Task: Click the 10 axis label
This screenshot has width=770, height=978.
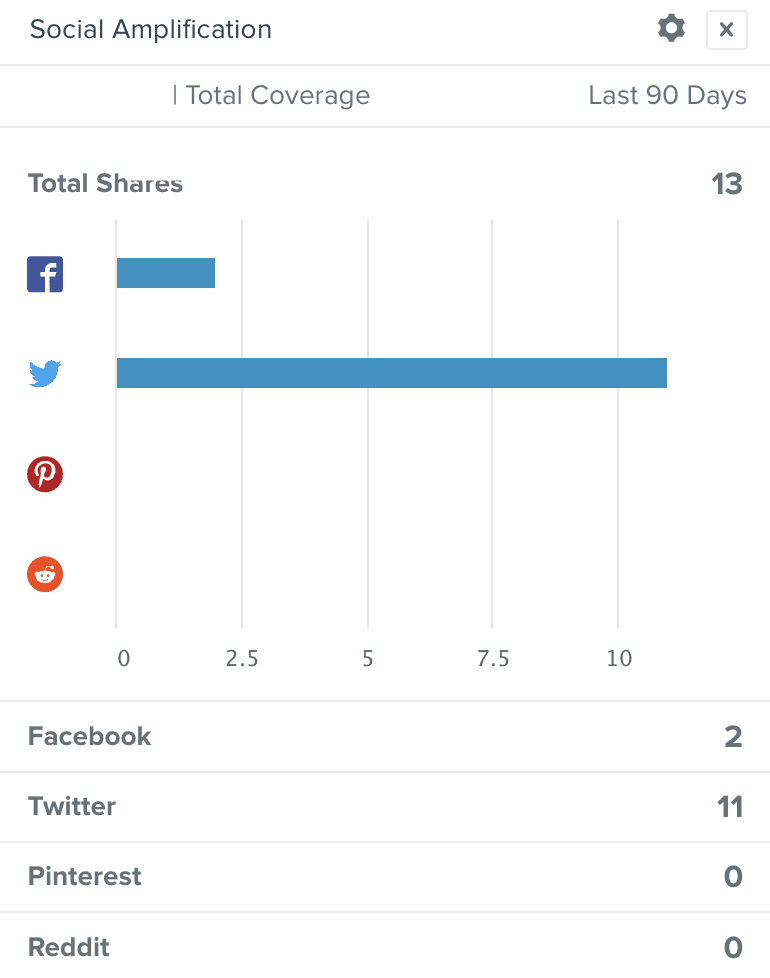Action: pos(619,659)
